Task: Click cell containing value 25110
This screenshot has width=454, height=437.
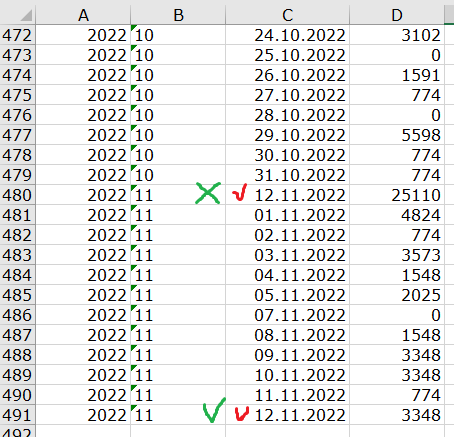Action: [397, 195]
